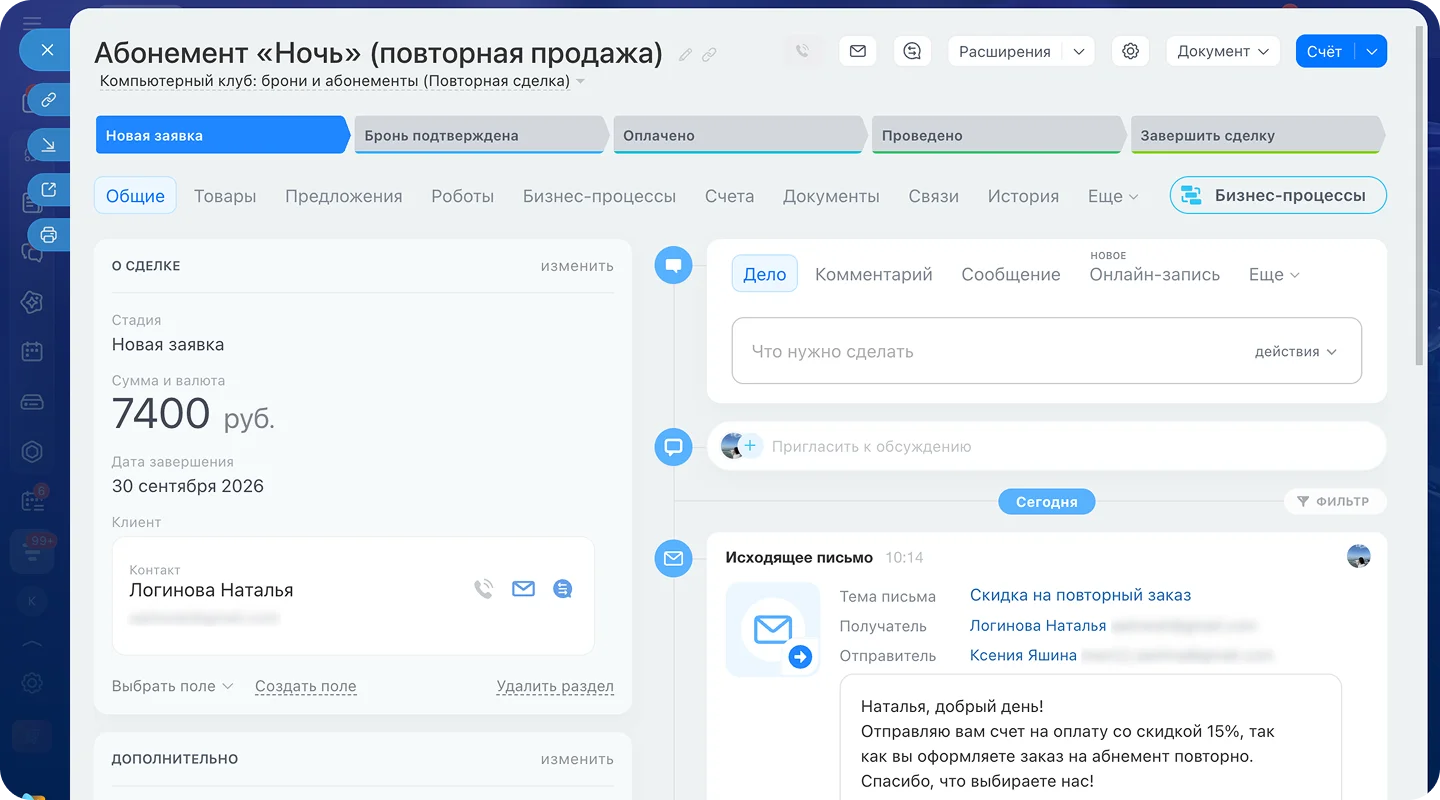Select the Новая заявка stage
1440x800 pixels.
[x=222, y=135]
